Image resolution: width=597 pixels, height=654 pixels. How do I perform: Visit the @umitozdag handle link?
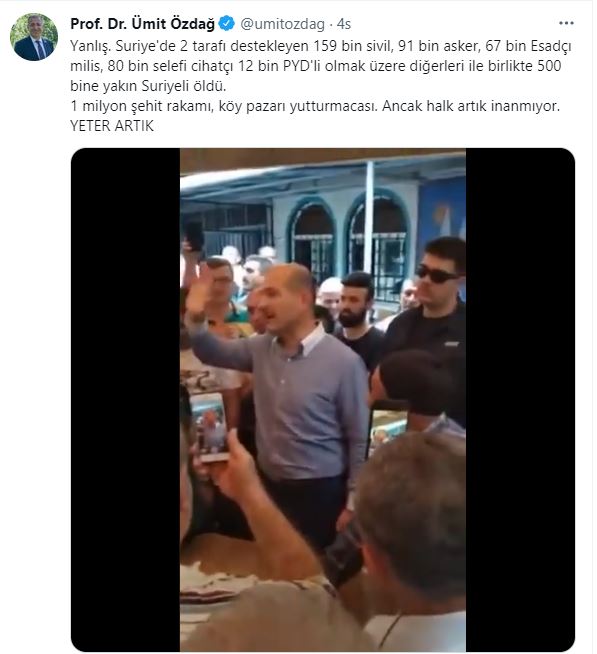tap(282, 24)
